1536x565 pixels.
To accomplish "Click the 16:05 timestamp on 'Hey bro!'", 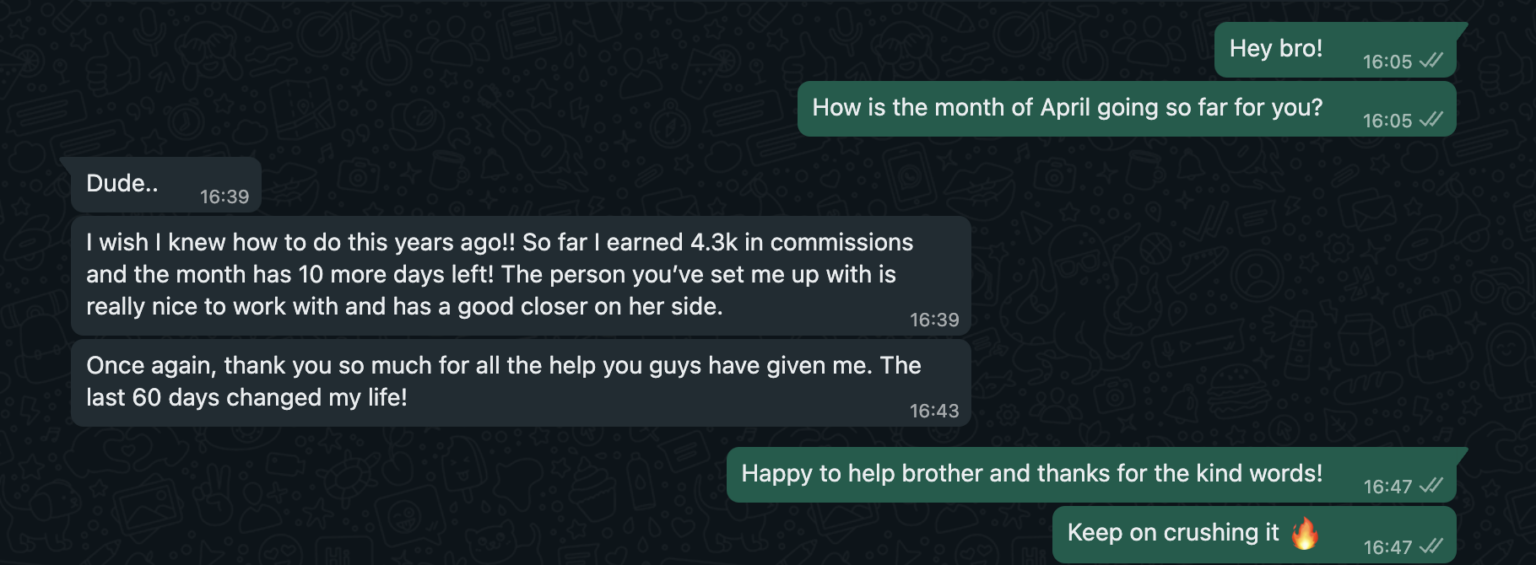I will click(1387, 62).
